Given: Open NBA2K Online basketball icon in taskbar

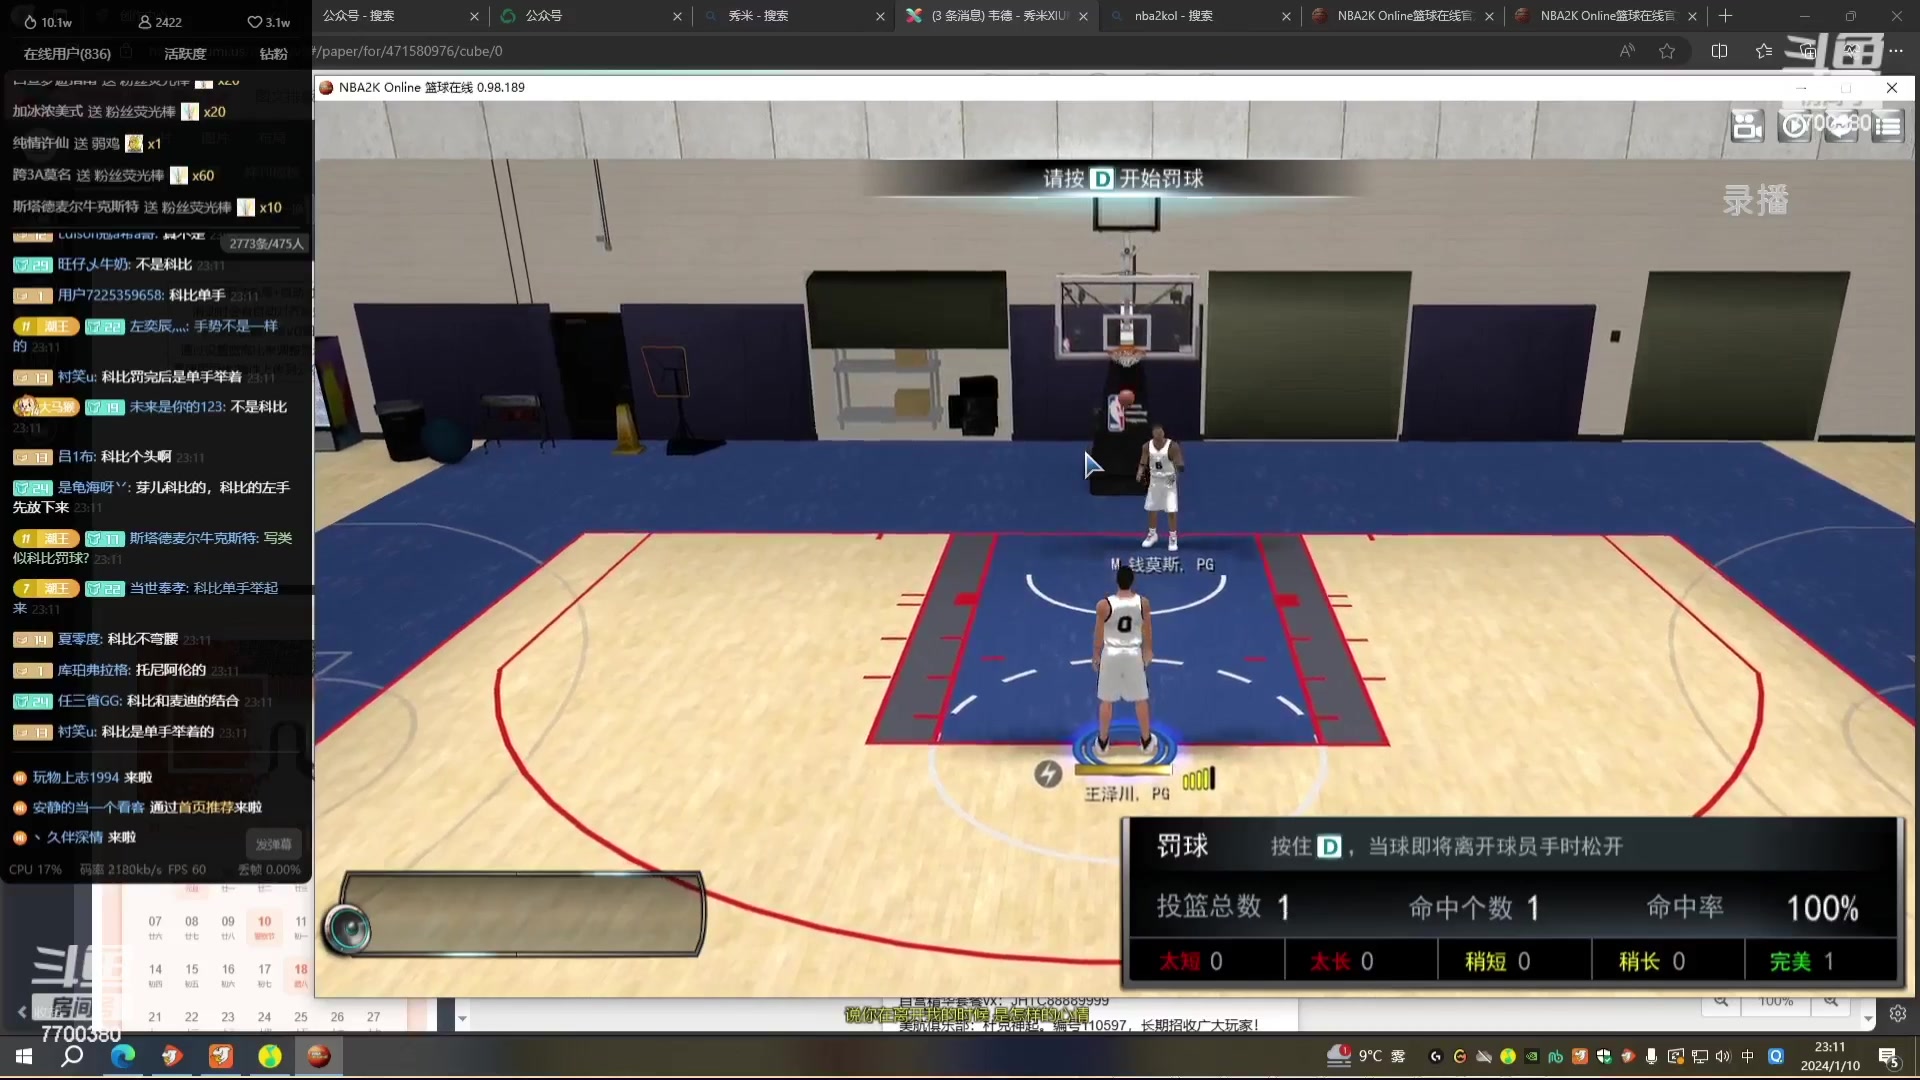Looking at the screenshot, I should click(319, 1056).
